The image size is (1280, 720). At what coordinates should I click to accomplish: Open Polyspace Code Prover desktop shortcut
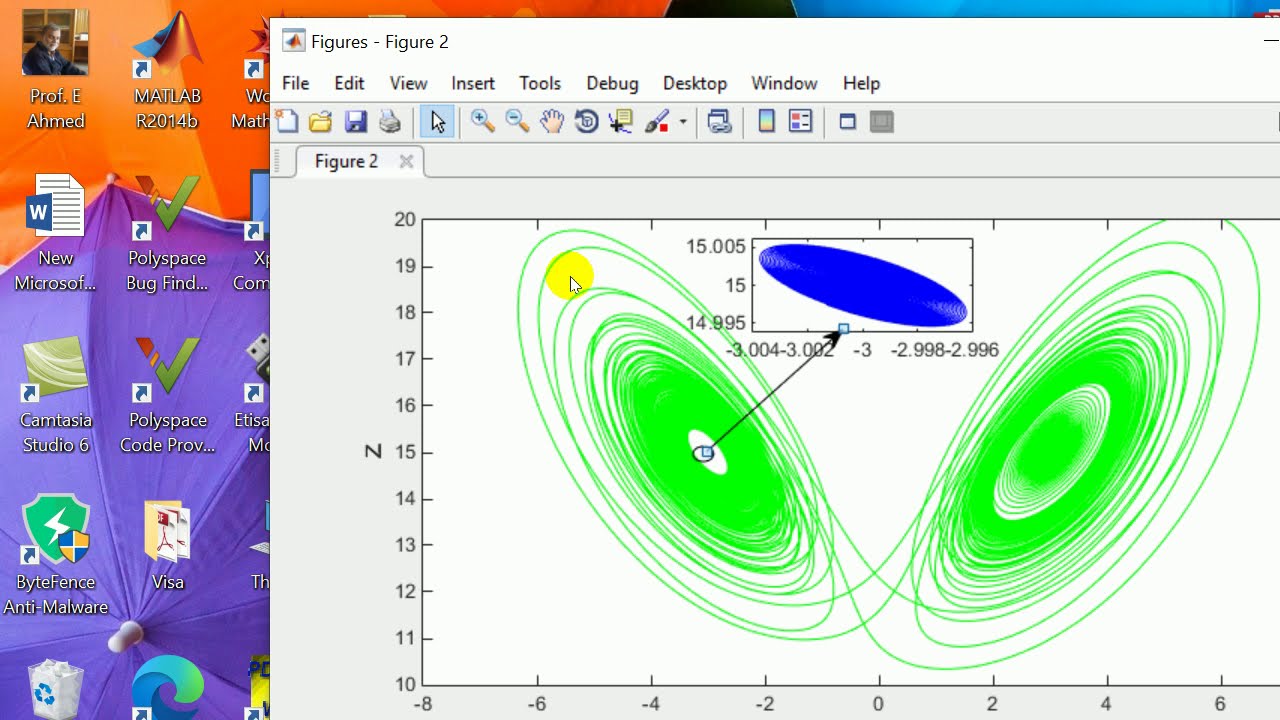click(x=167, y=394)
